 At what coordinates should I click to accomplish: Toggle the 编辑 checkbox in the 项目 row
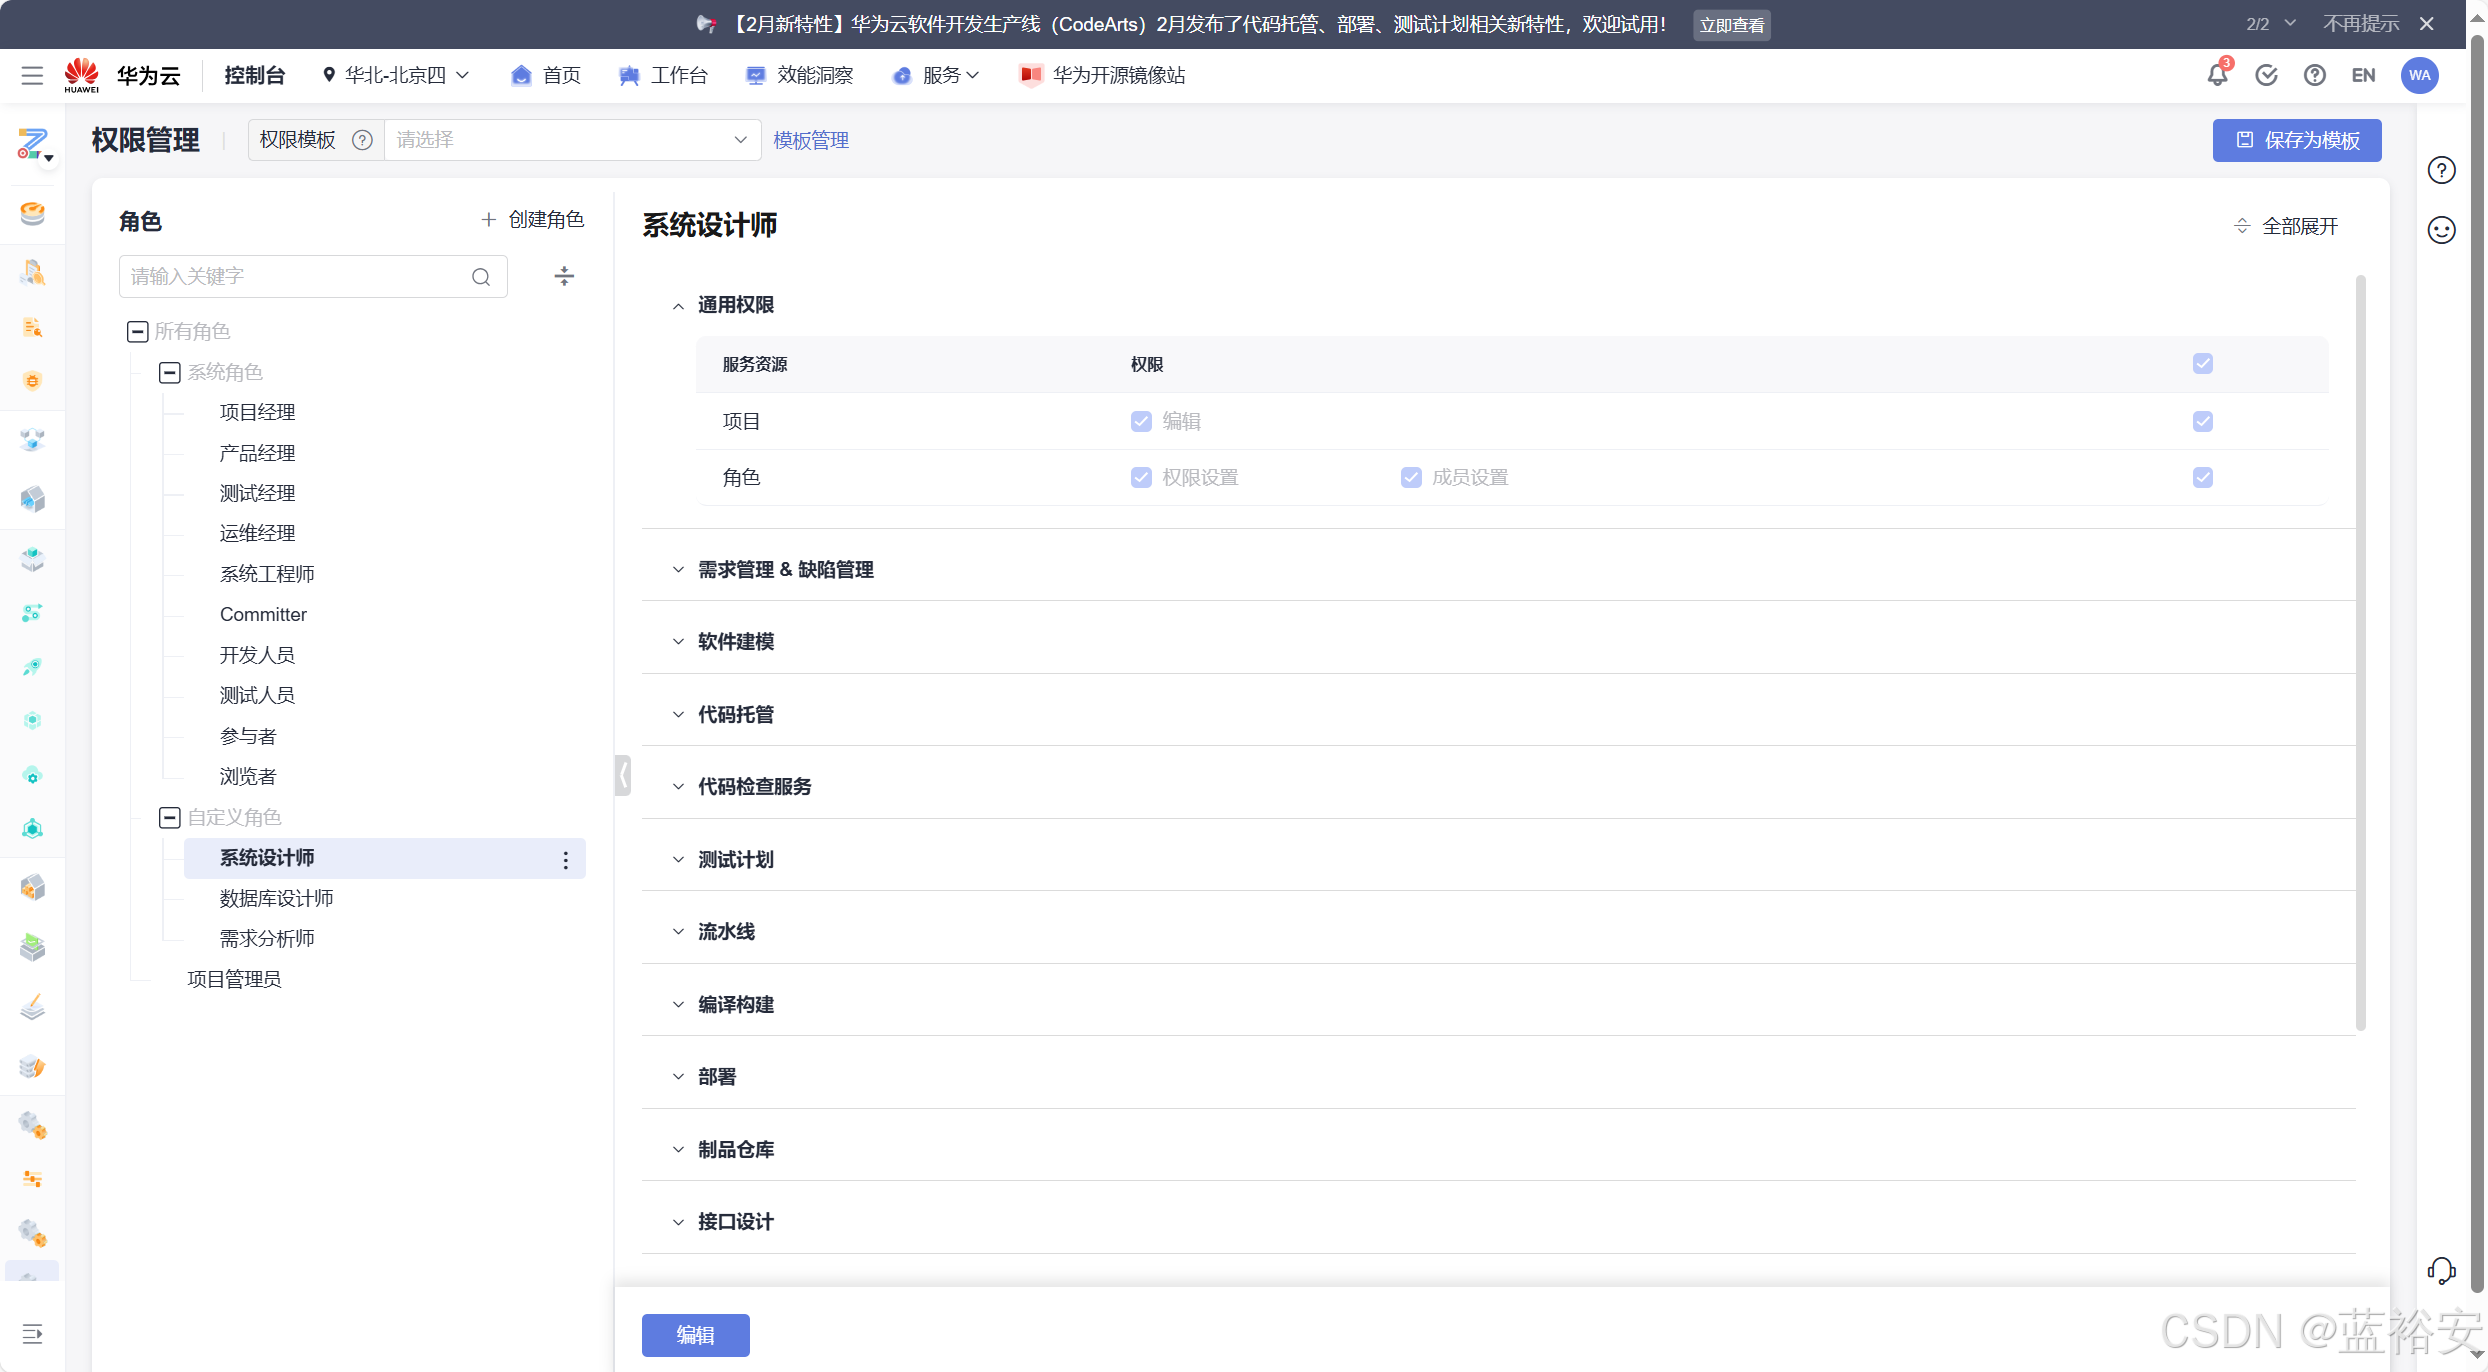[1141, 422]
